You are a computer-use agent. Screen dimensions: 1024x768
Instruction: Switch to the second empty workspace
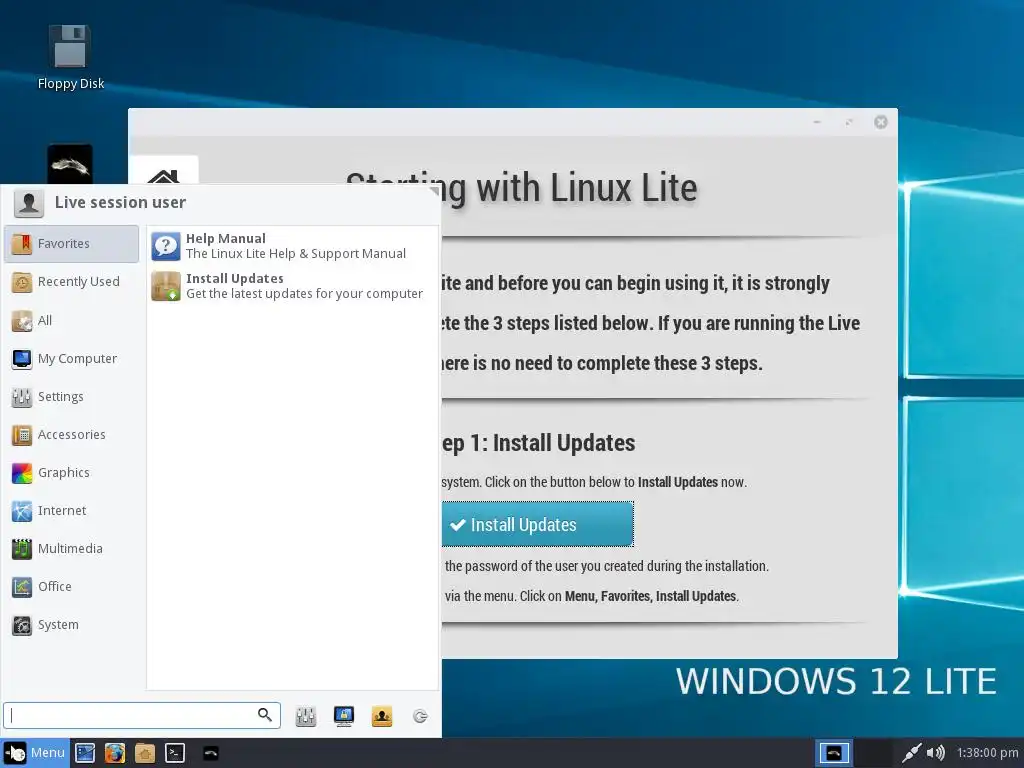pos(873,753)
